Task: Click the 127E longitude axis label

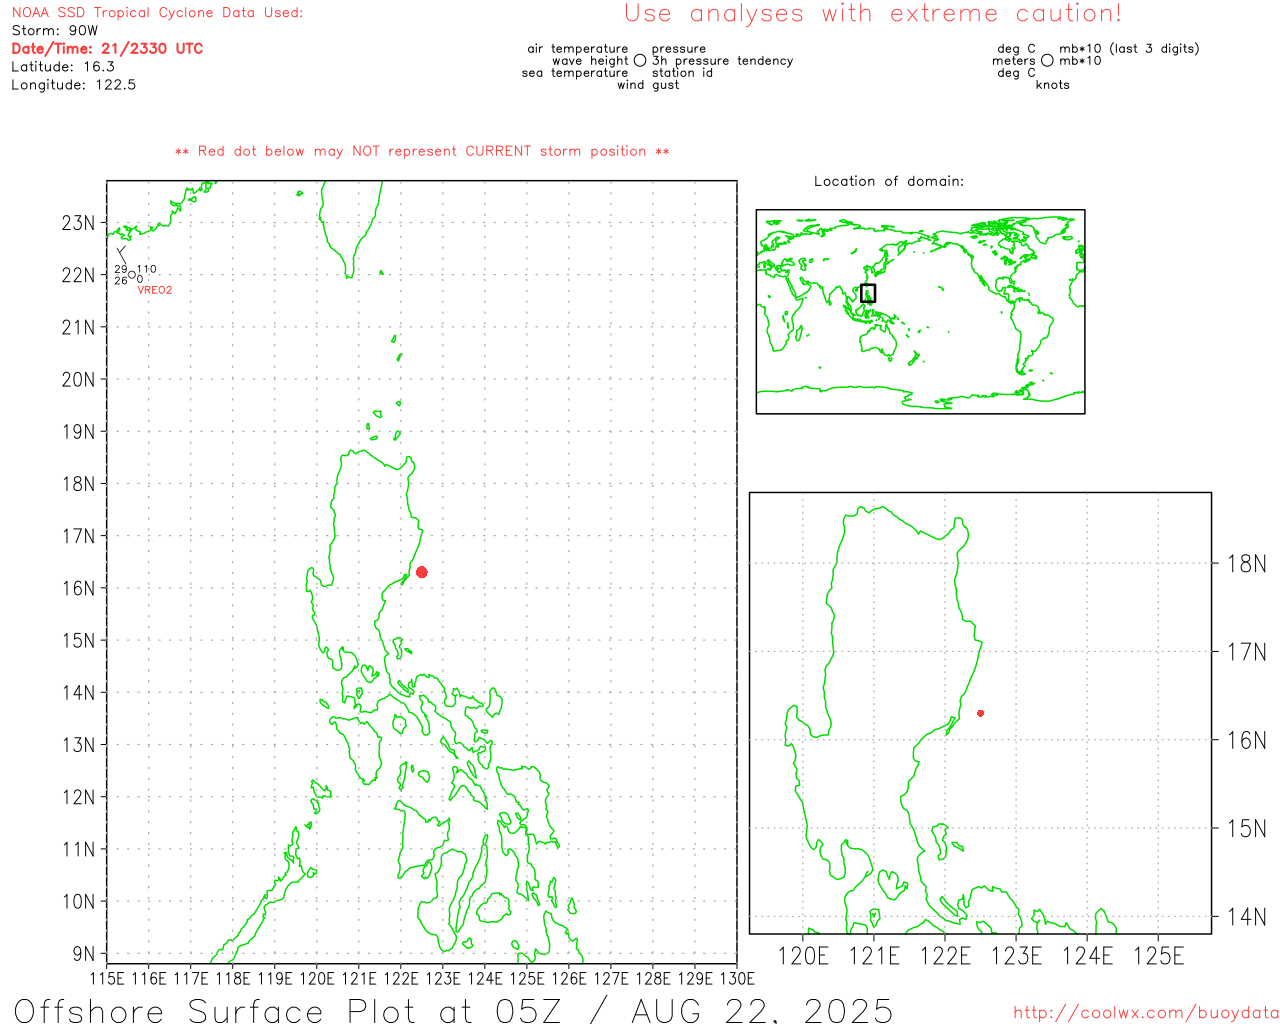Action: coord(611,979)
